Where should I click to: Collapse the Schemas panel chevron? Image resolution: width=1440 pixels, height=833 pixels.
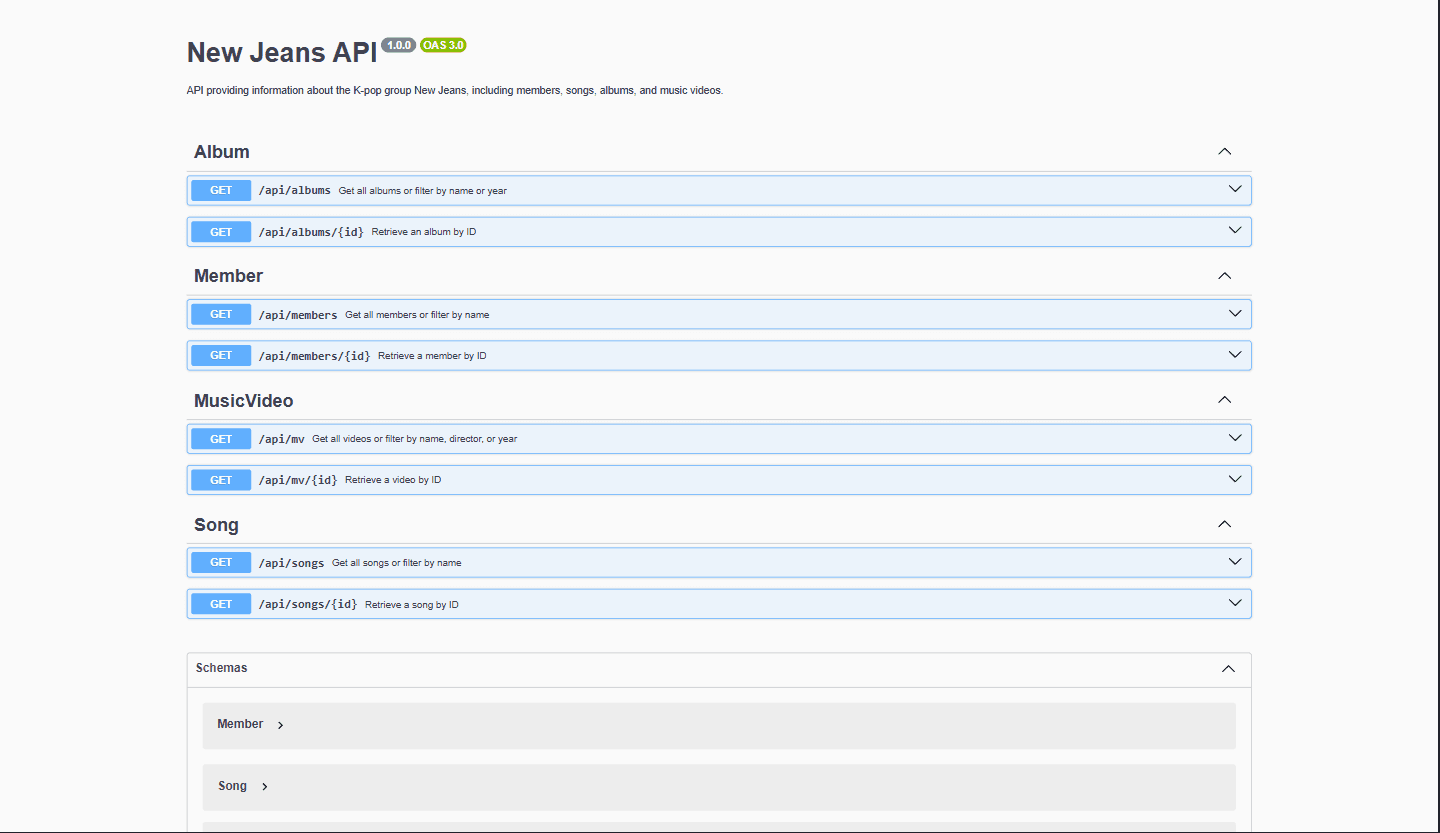click(x=1228, y=669)
